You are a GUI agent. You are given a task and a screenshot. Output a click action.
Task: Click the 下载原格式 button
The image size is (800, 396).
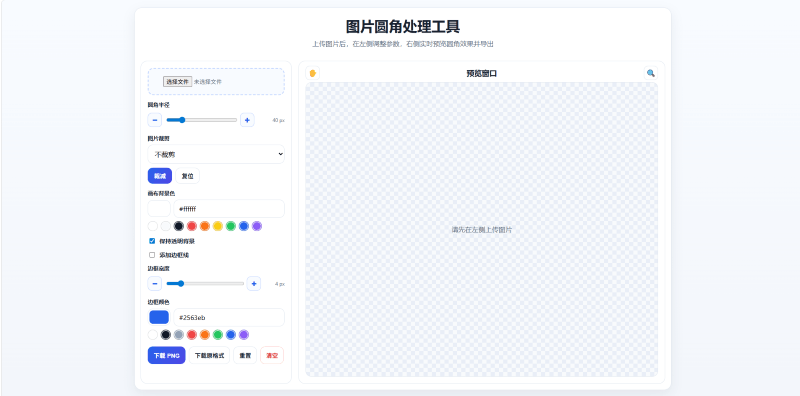point(209,356)
